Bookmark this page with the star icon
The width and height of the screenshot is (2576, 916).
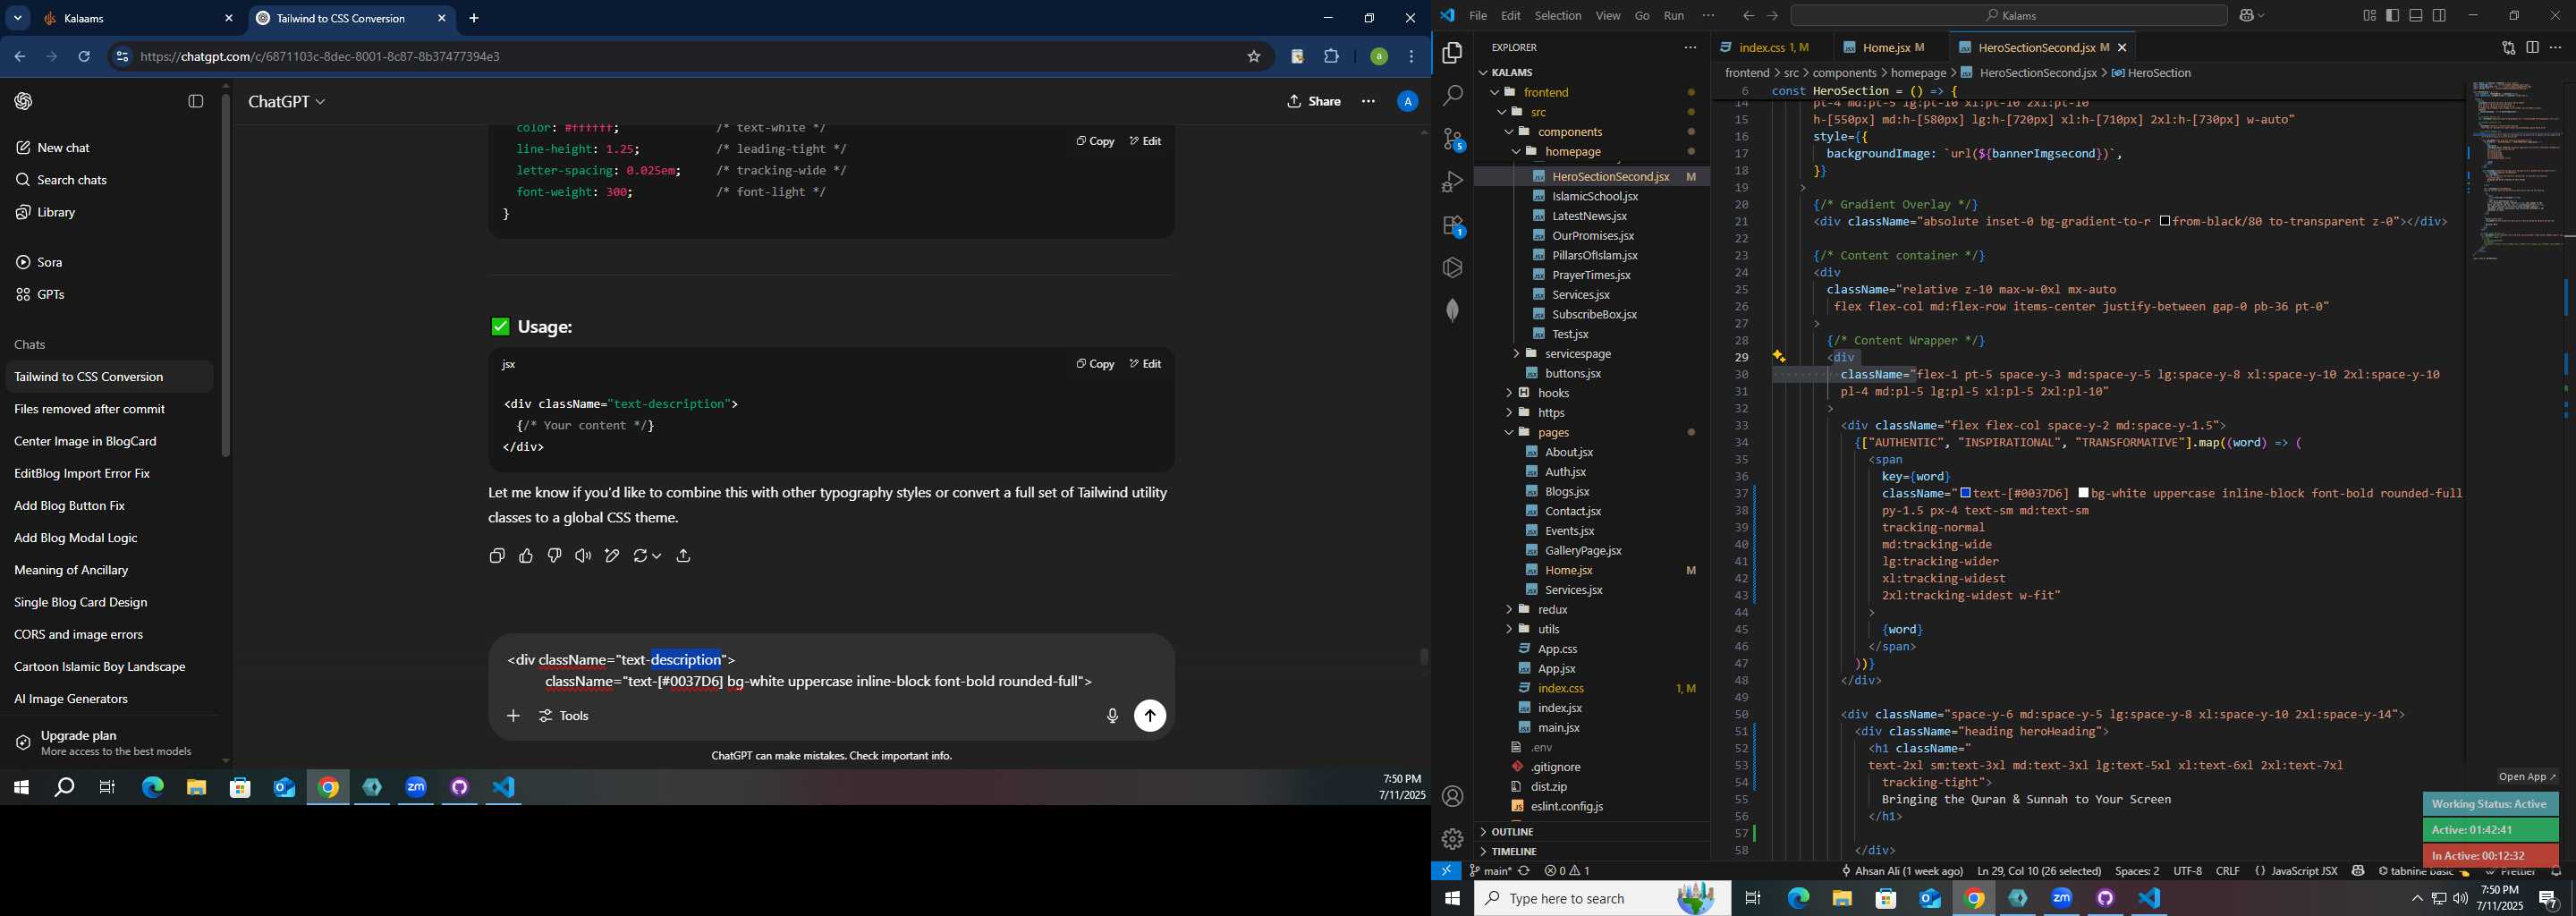(1254, 57)
